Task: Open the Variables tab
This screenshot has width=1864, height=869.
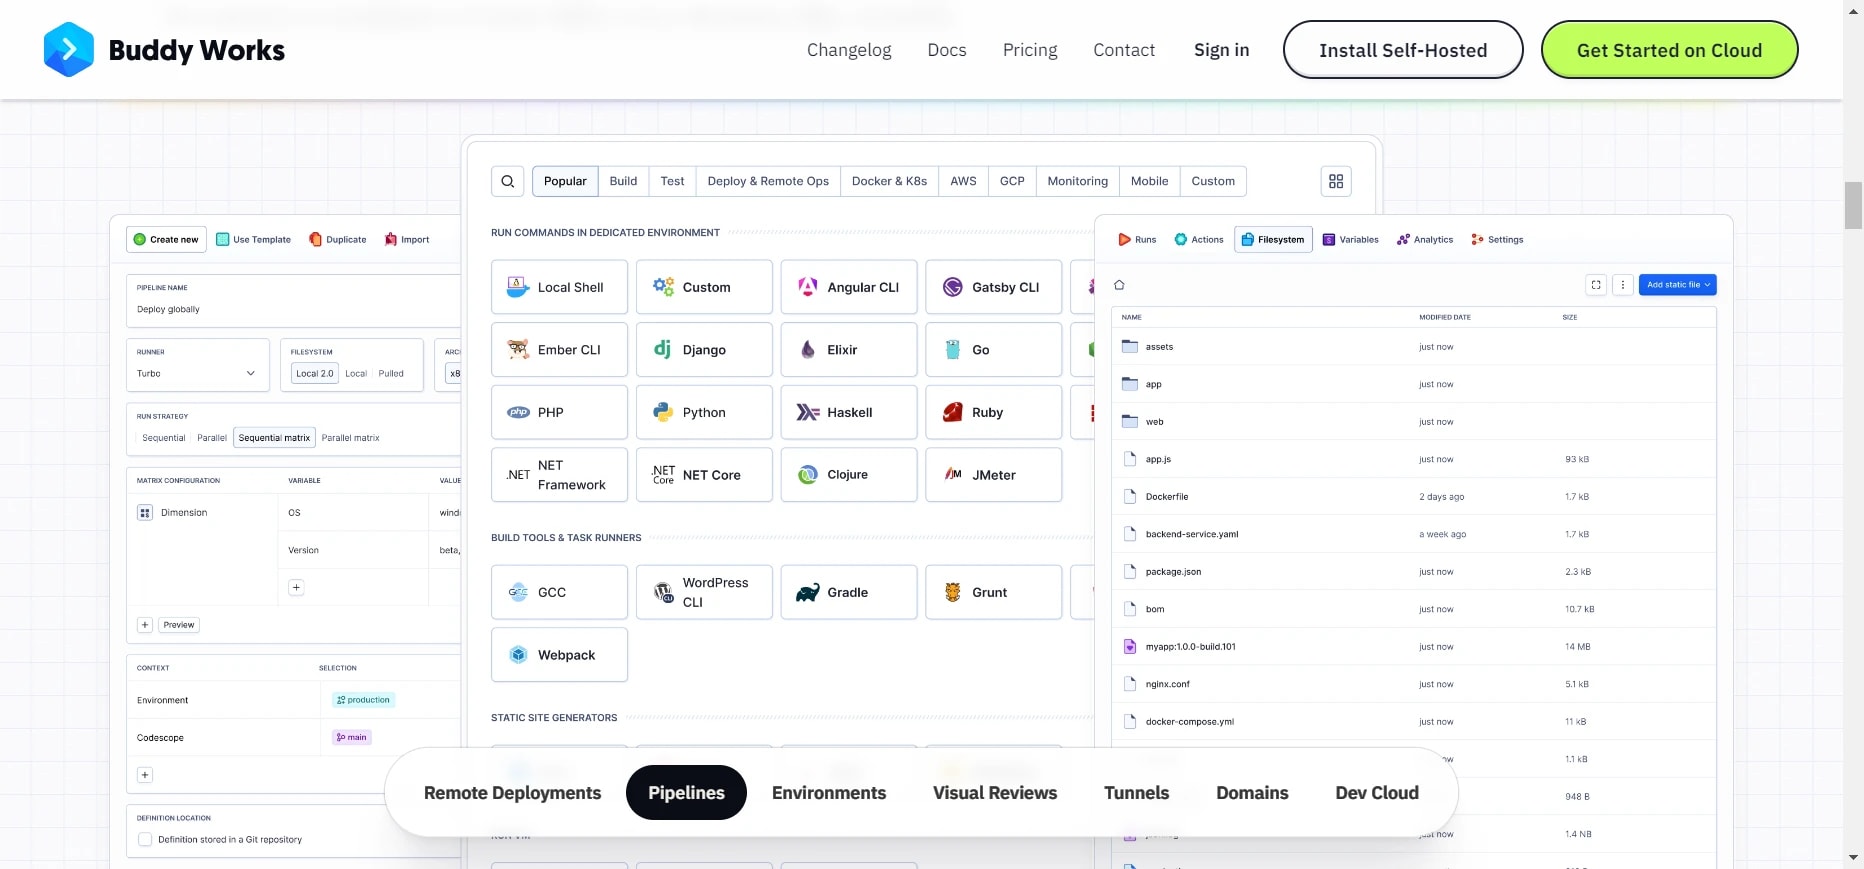Action: coord(1350,240)
